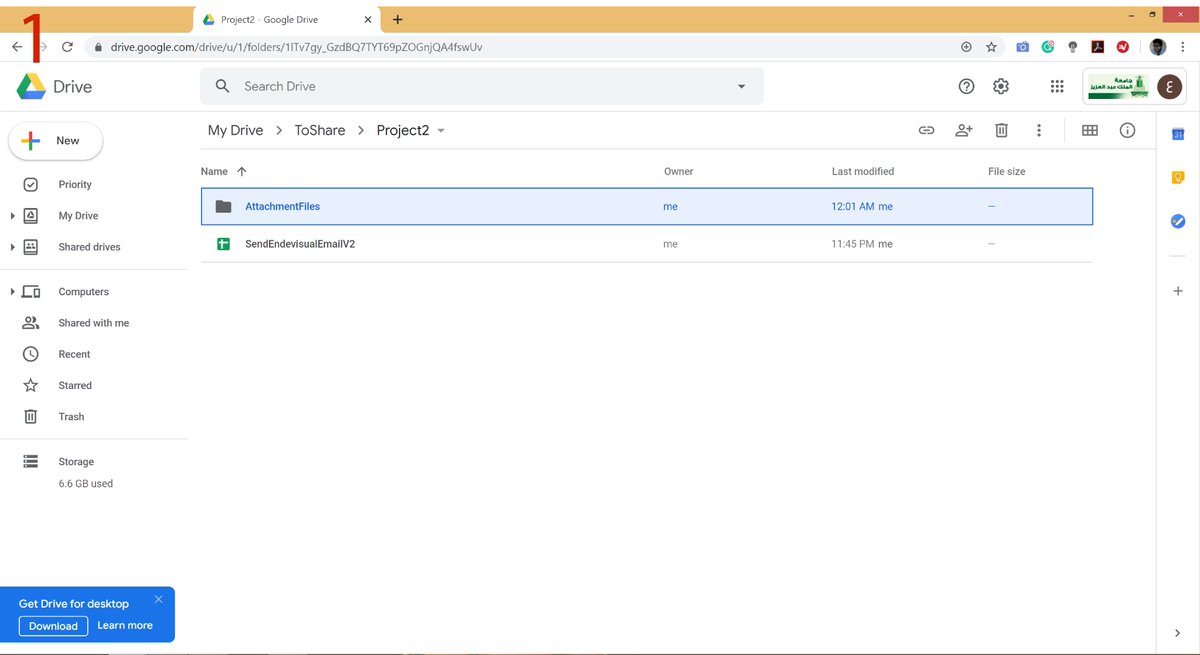Select the Project2 - Google Drive tab
Image resolution: width=1200 pixels, height=655 pixels.
[287, 20]
